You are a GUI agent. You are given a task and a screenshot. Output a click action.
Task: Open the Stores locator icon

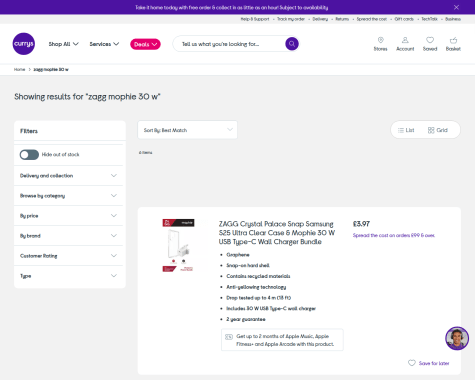pos(380,44)
